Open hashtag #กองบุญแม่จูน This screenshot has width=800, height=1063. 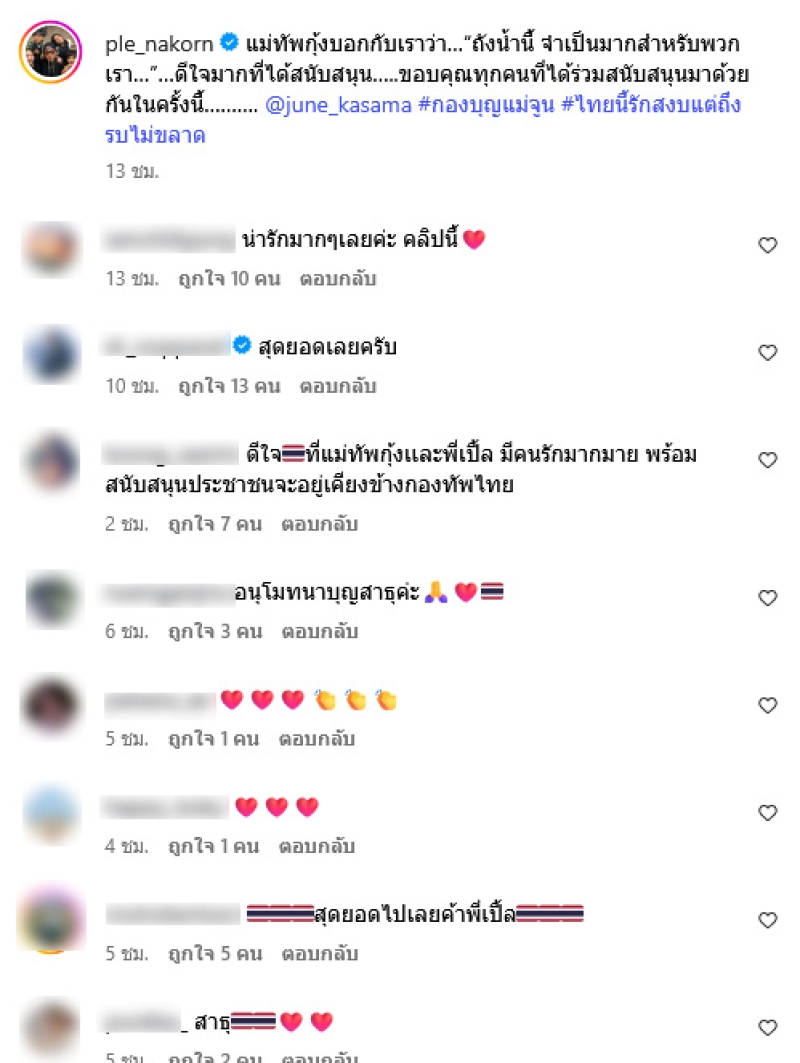point(486,105)
